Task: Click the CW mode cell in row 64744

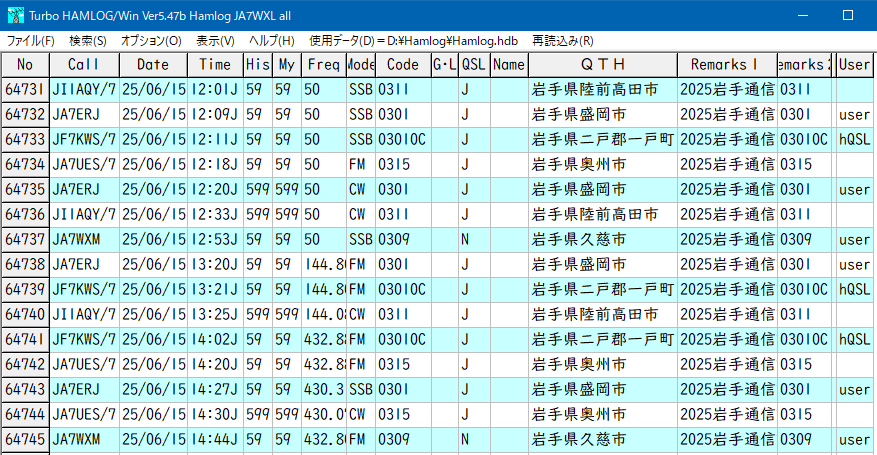Action: pos(357,415)
